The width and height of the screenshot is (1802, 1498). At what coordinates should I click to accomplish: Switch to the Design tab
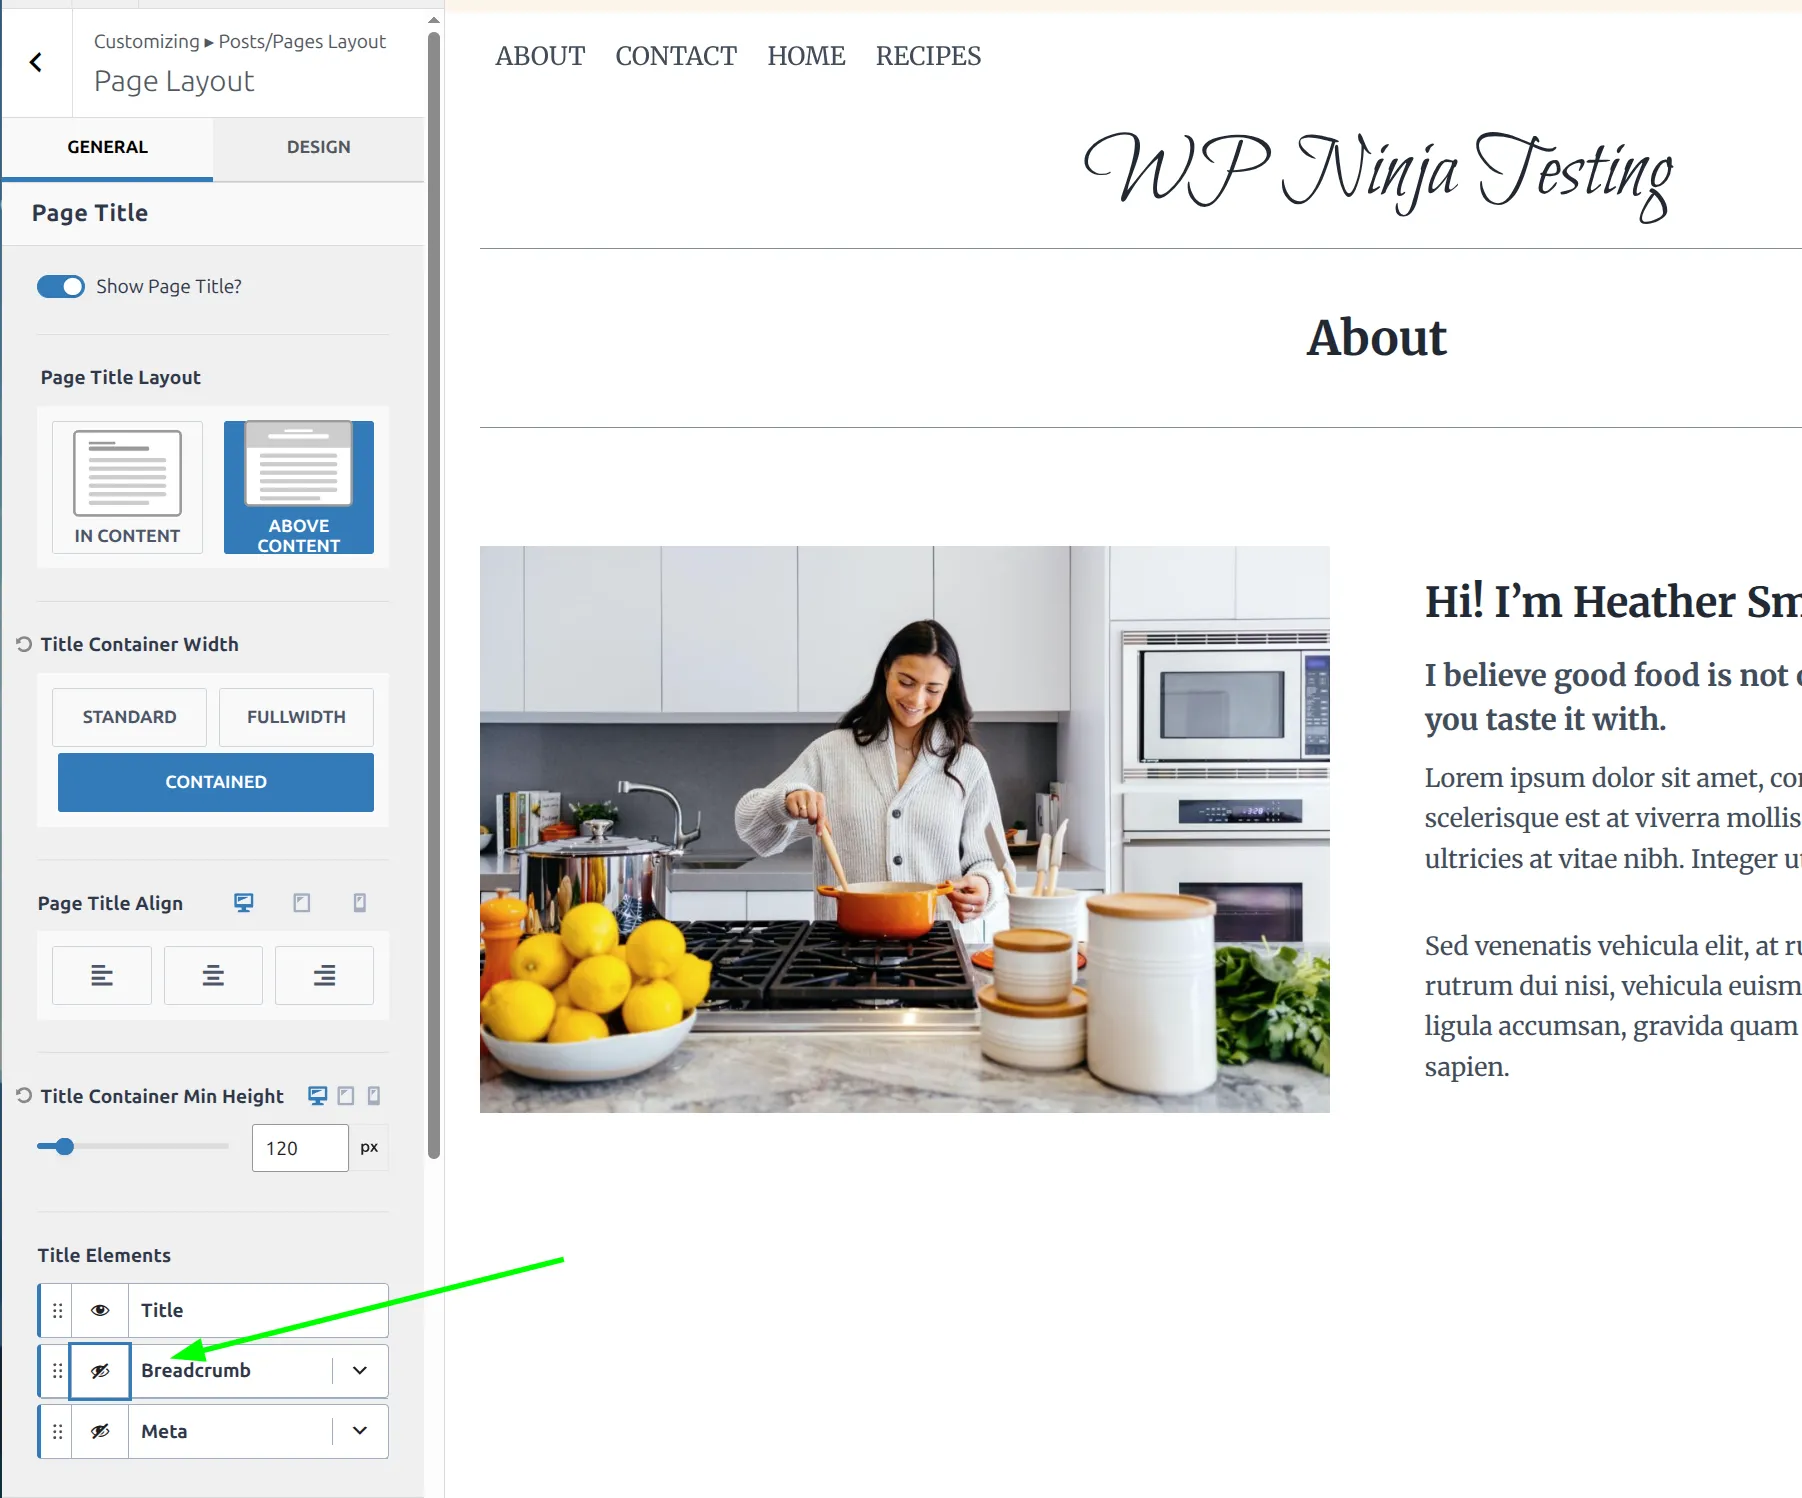coord(318,147)
